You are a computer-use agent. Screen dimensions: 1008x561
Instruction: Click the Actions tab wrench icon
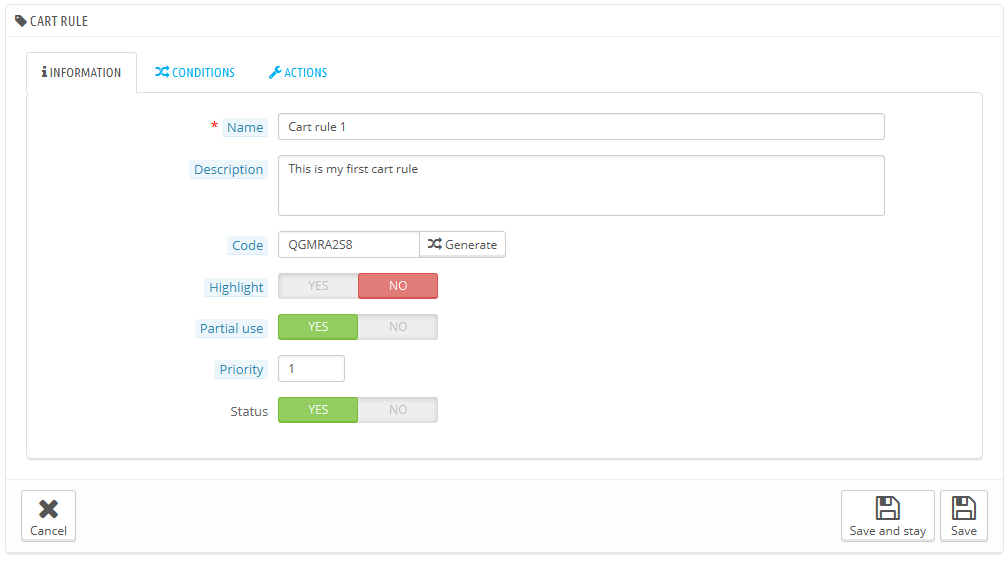point(275,72)
